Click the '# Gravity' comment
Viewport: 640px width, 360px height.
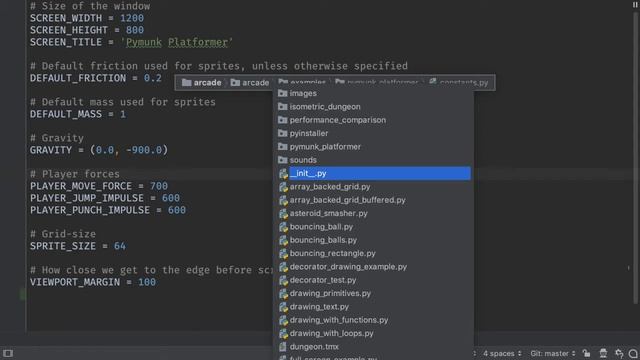[57, 138]
